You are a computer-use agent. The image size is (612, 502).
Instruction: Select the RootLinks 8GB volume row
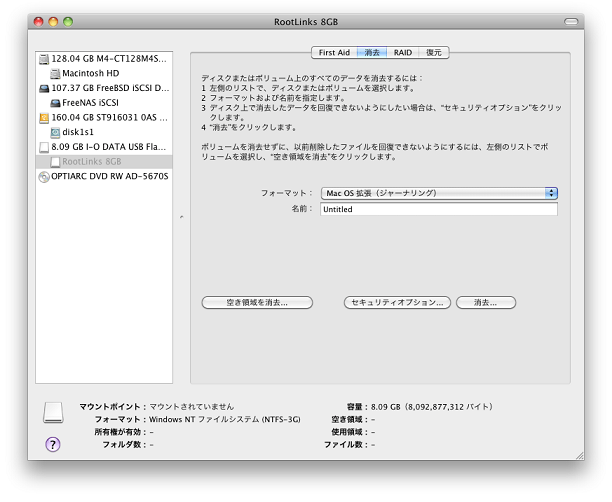[104, 162]
